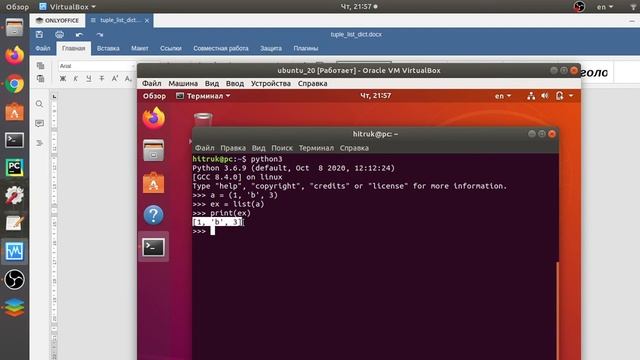The image size is (640, 360).
Task: Open the comments panel in ONLYOFFICE sidebar
Action: (x=39, y=123)
